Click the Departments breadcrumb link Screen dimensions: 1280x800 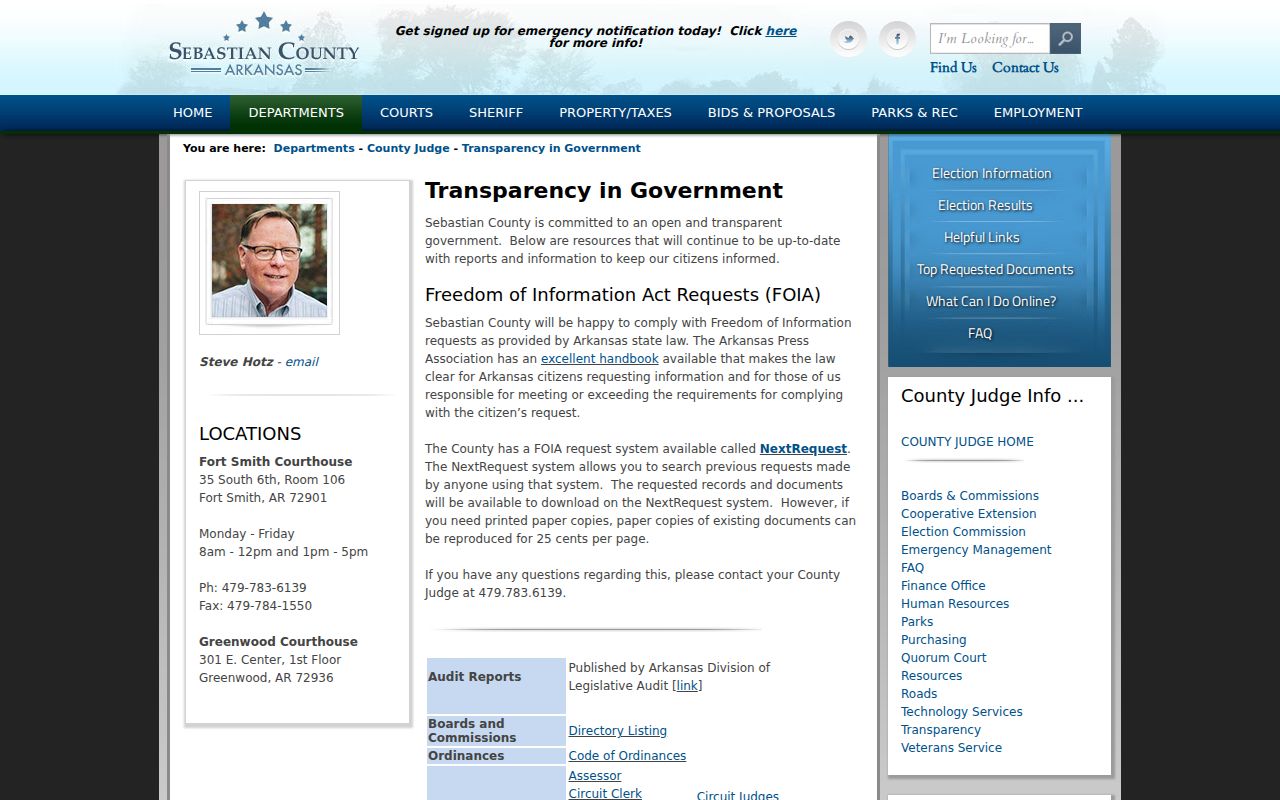click(314, 148)
